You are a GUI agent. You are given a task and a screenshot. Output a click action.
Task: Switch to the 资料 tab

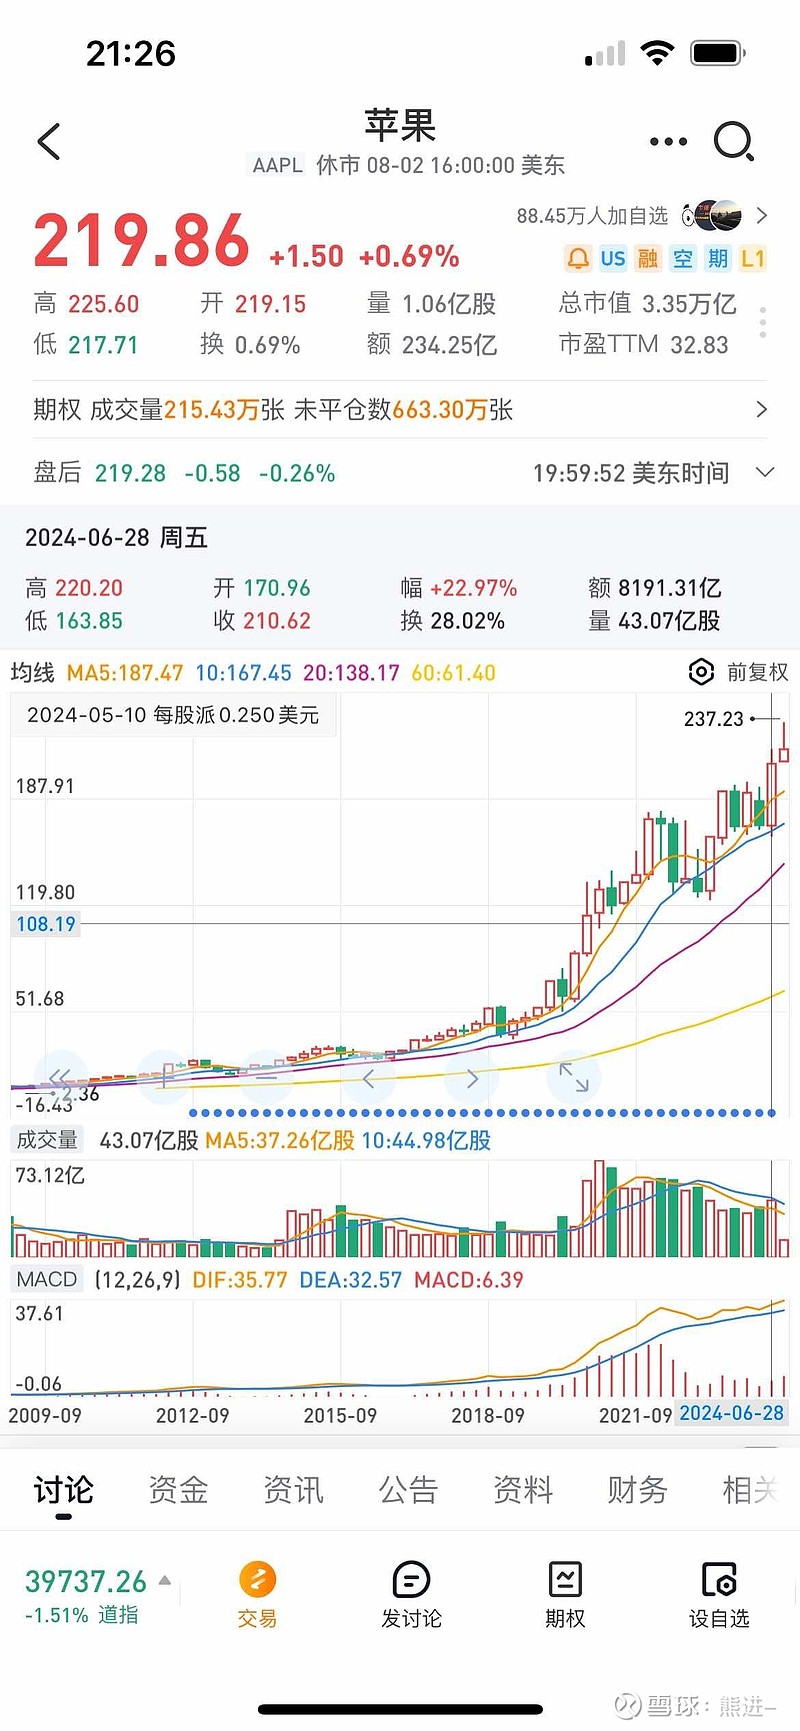[x=523, y=1490]
